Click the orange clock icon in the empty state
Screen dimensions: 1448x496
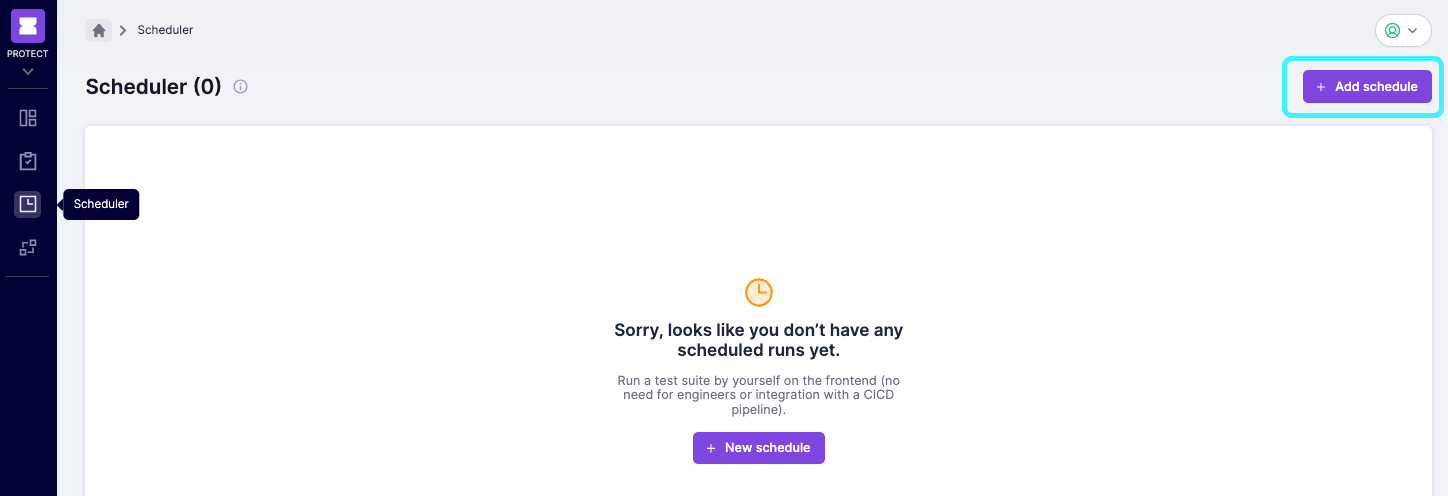759,292
